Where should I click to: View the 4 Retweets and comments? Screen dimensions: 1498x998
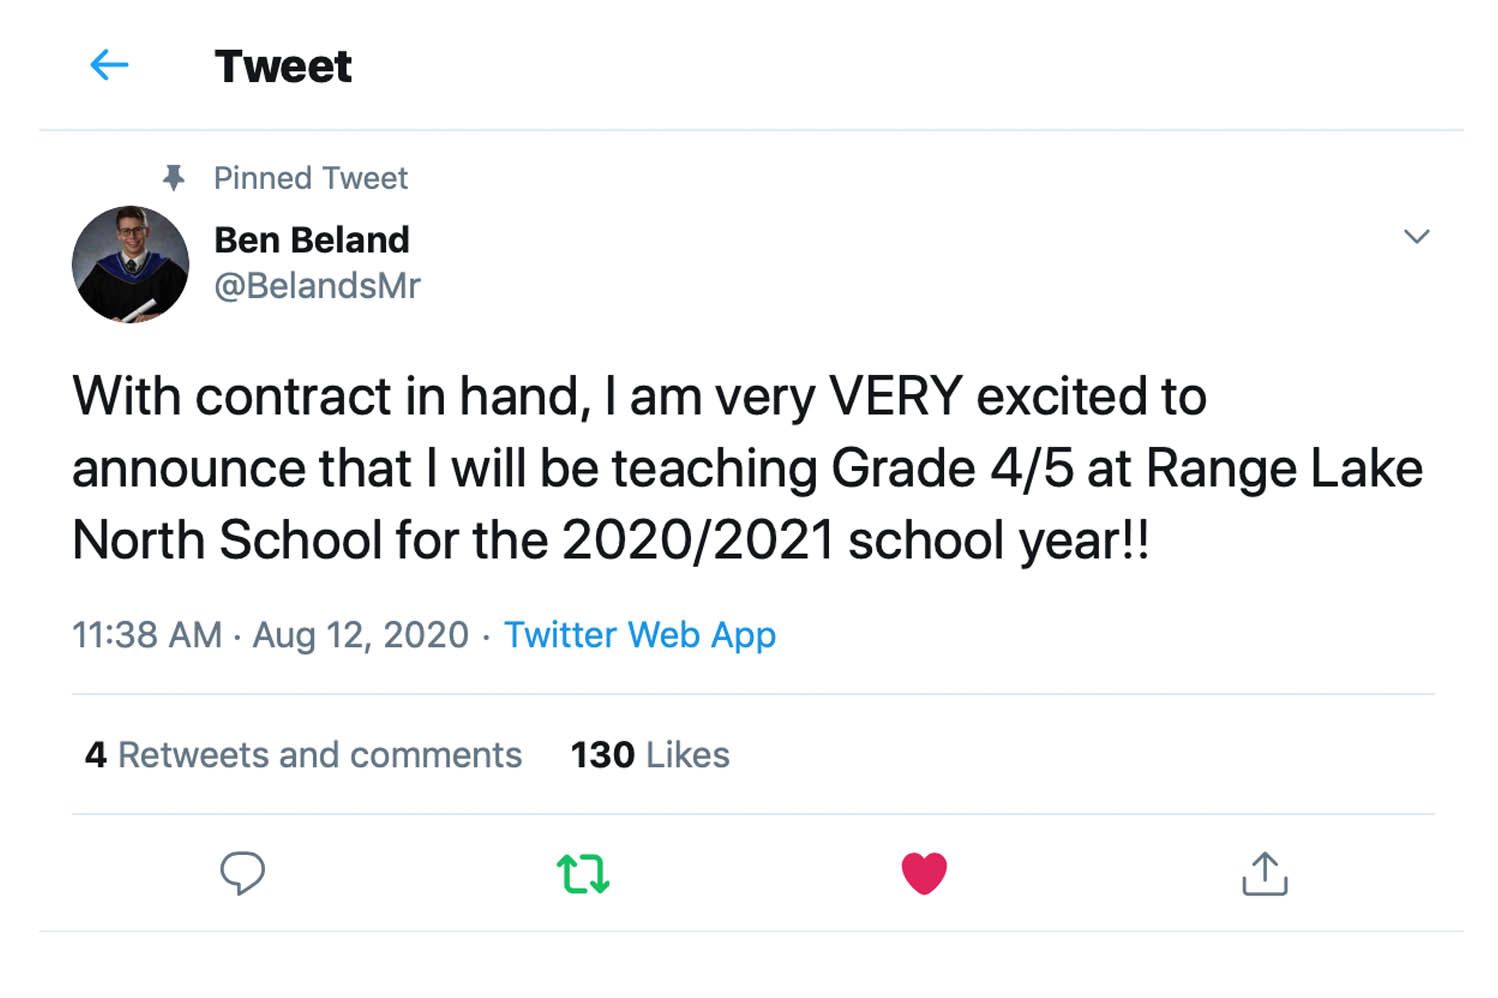coord(303,755)
